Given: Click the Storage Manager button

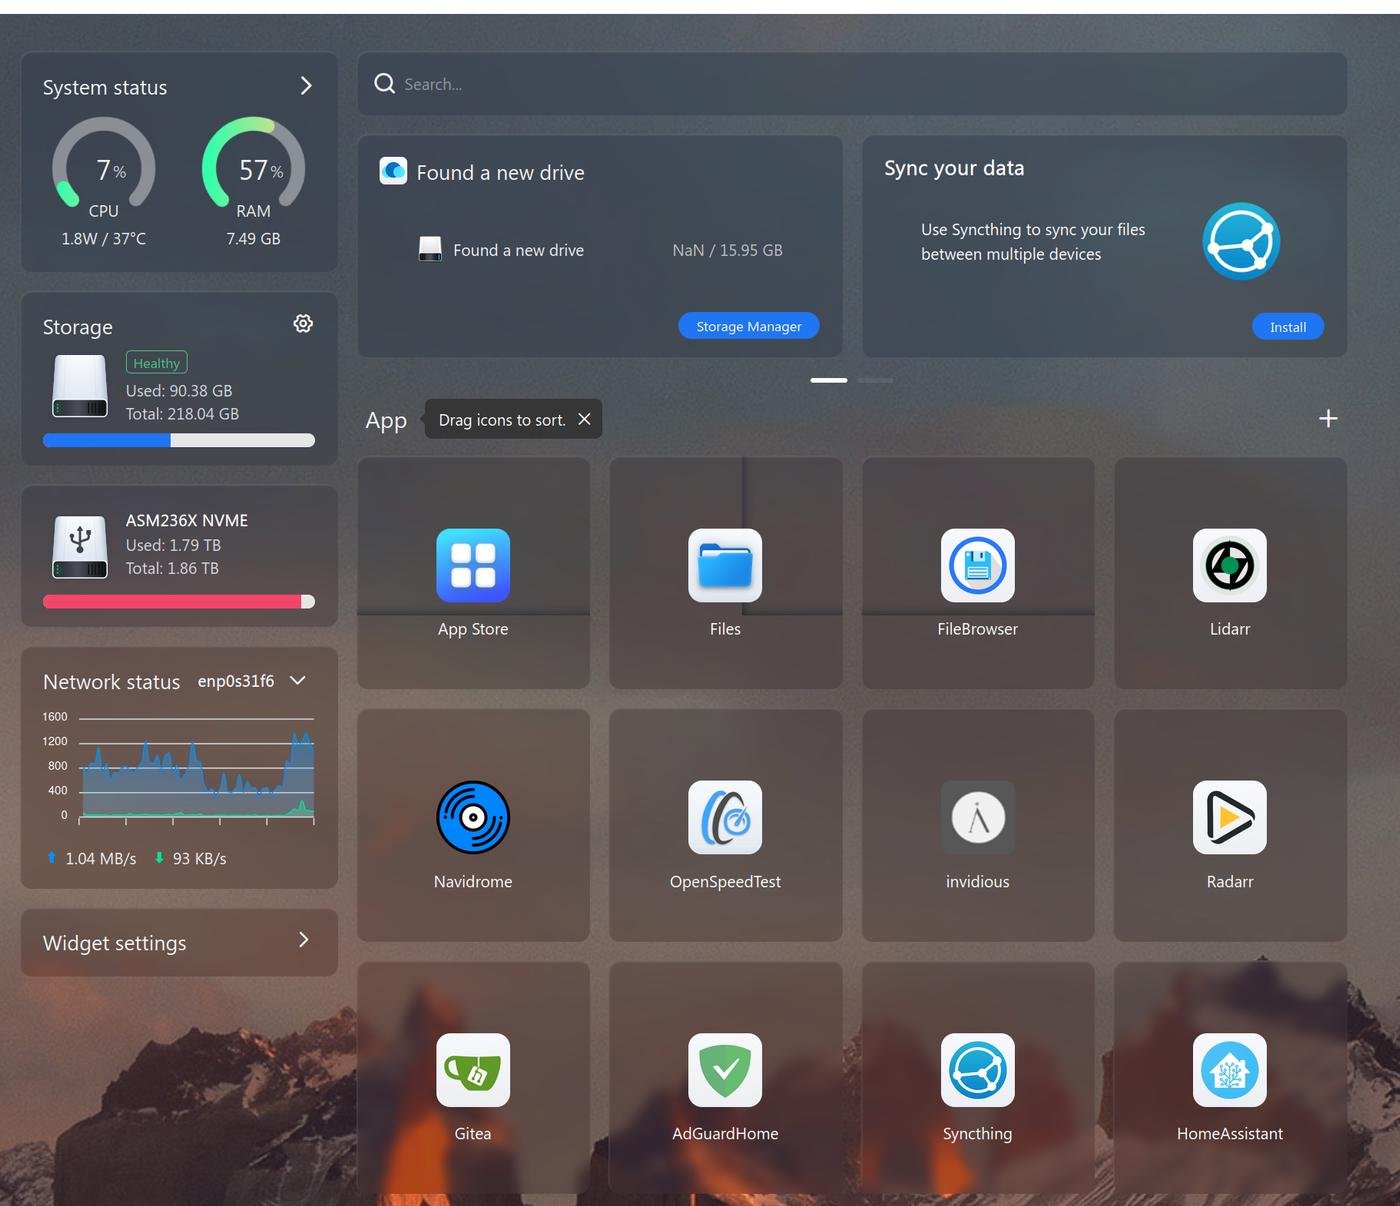Looking at the screenshot, I should point(748,326).
